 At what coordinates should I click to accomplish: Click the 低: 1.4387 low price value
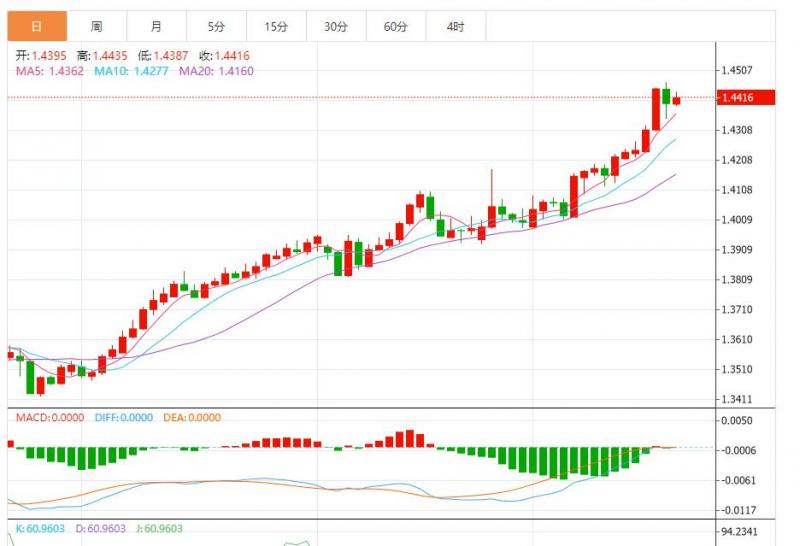pyautogui.click(x=163, y=56)
